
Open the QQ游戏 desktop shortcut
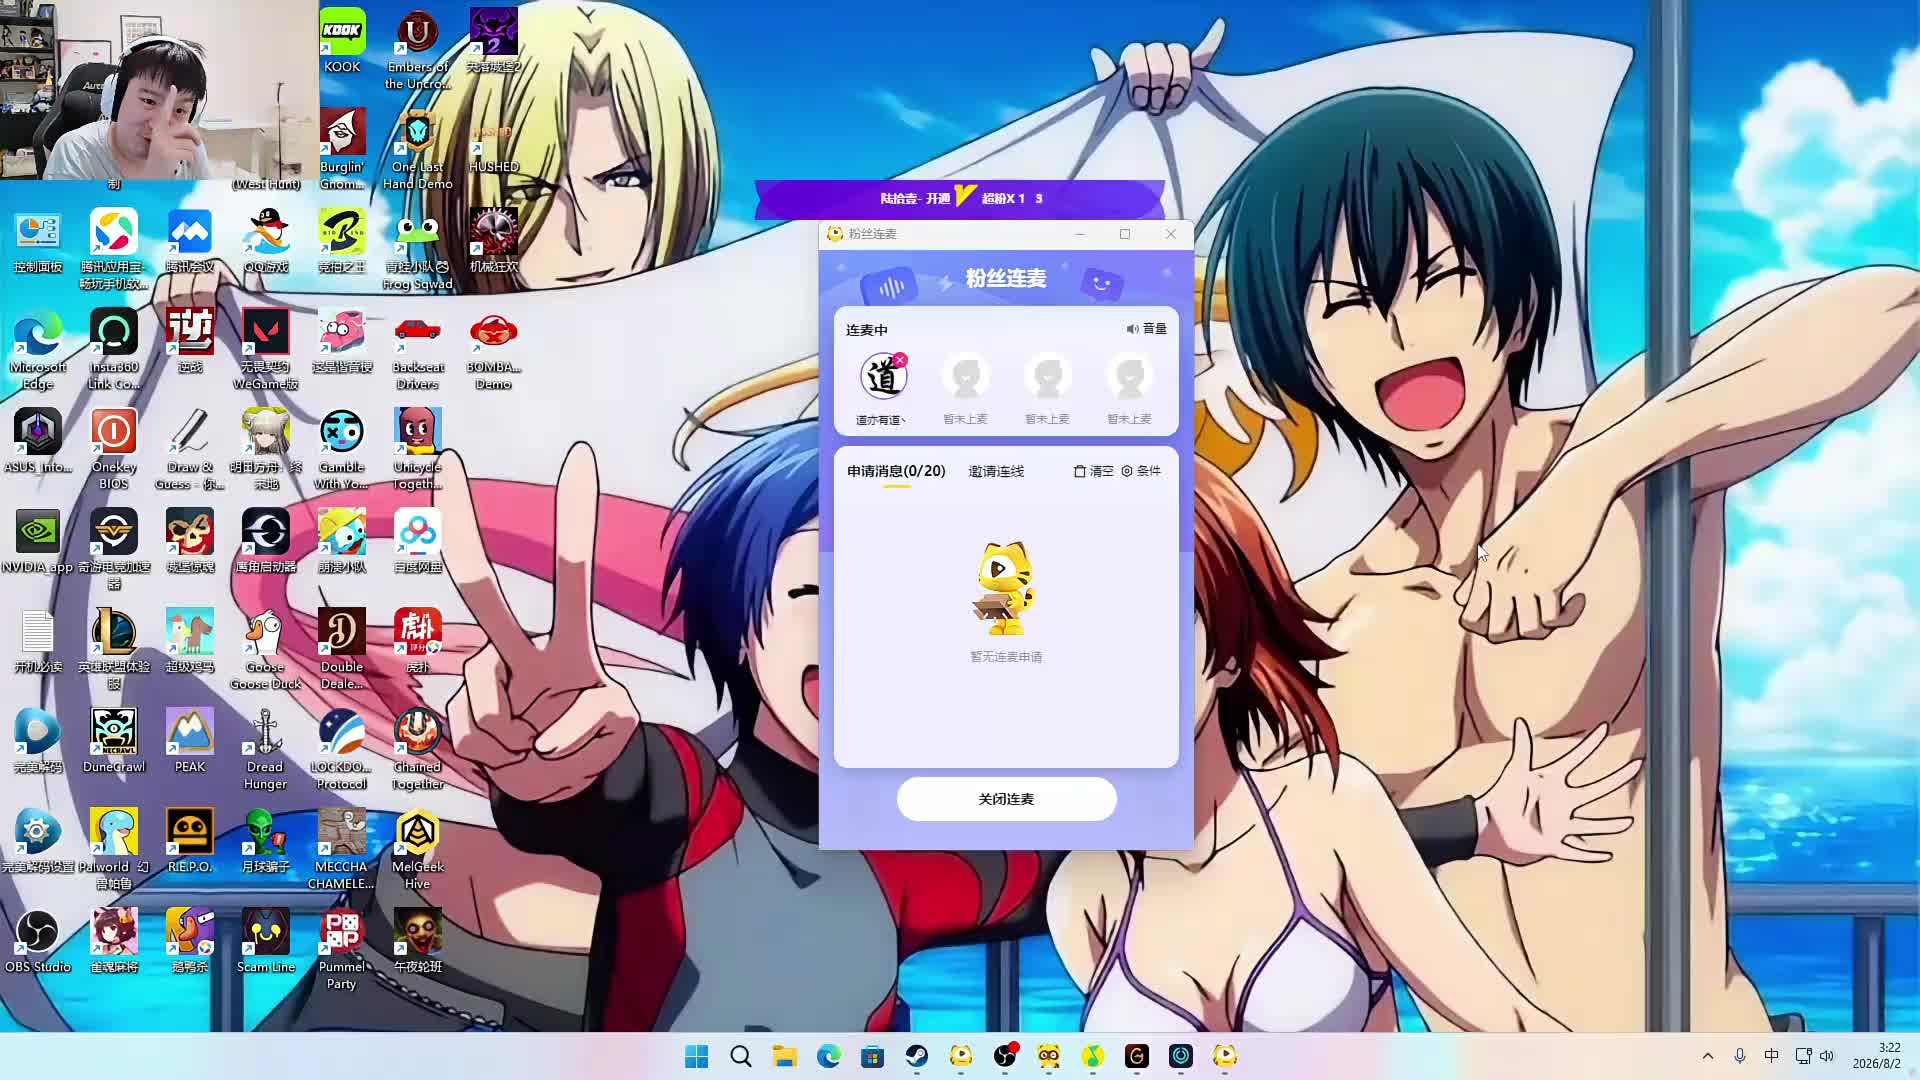(266, 240)
